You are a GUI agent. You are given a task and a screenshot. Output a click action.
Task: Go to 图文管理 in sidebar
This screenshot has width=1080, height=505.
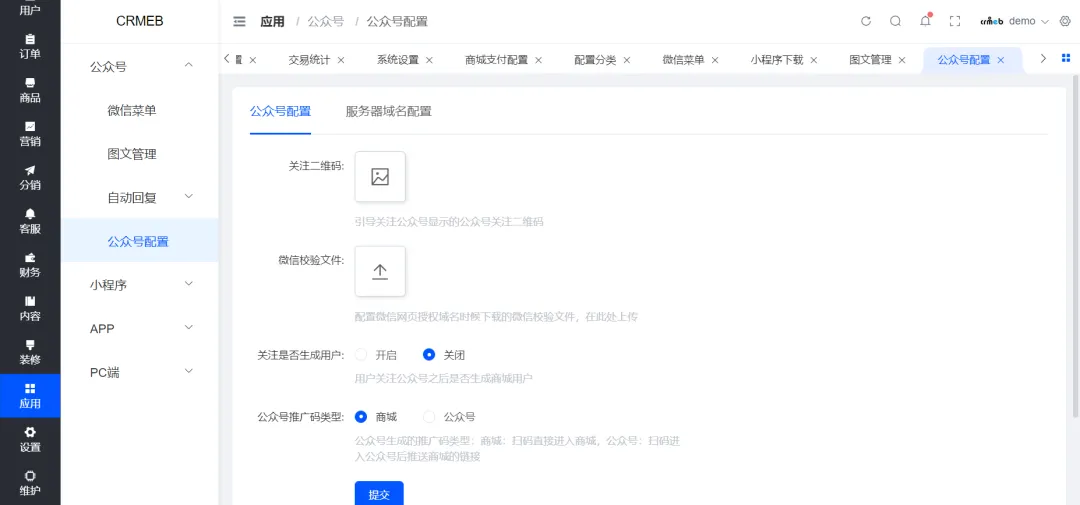point(132,154)
